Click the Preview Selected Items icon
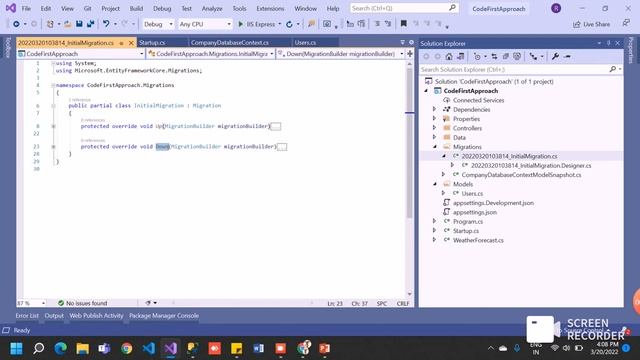The height and width of the screenshot is (360, 640). pos(567,57)
